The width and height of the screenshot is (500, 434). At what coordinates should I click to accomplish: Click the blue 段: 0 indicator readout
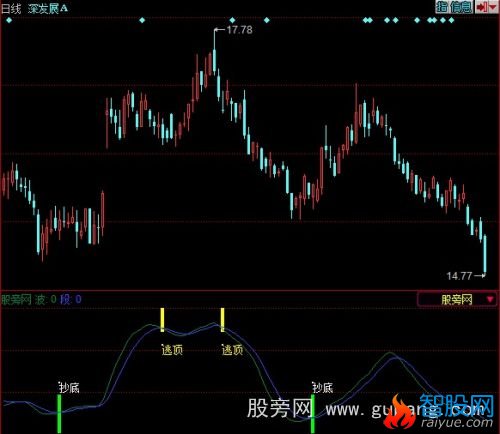tap(71, 299)
